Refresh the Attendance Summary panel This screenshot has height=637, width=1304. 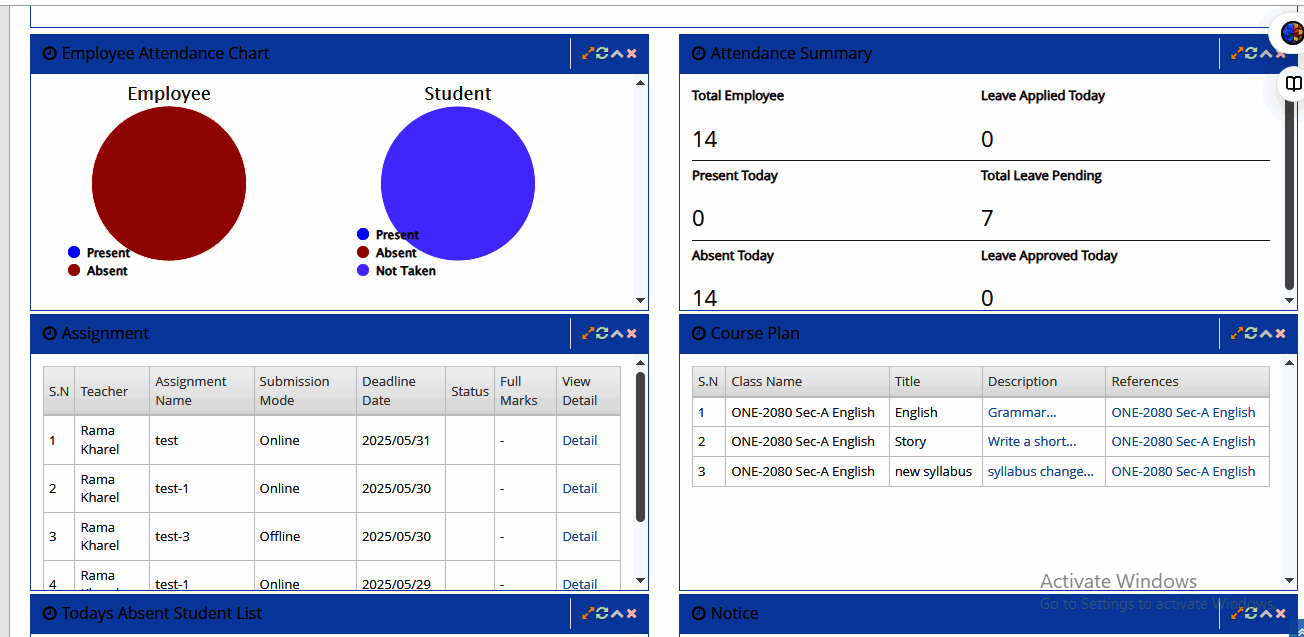click(x=1251, y=53)
